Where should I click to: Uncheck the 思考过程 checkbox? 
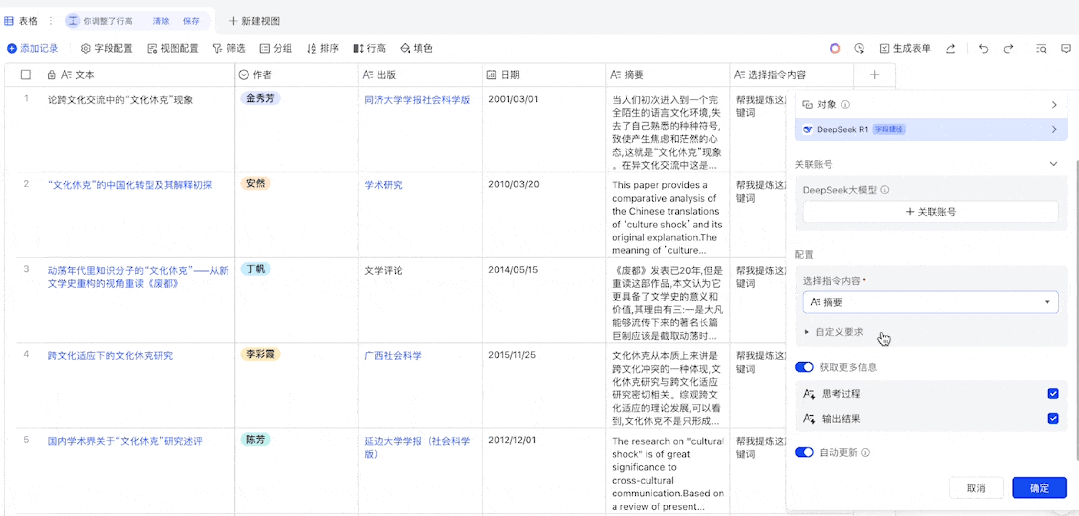point(1052,394)
